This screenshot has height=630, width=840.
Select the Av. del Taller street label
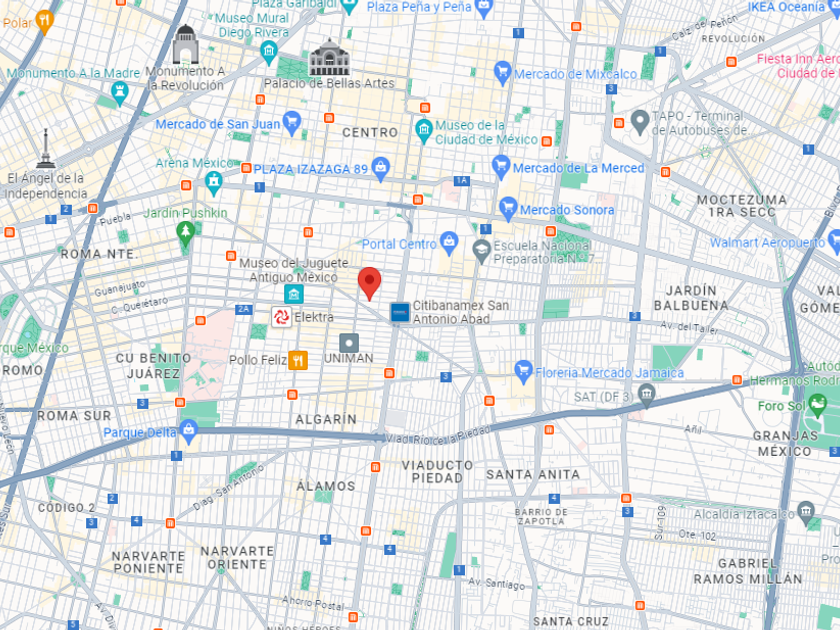[689, 327]
